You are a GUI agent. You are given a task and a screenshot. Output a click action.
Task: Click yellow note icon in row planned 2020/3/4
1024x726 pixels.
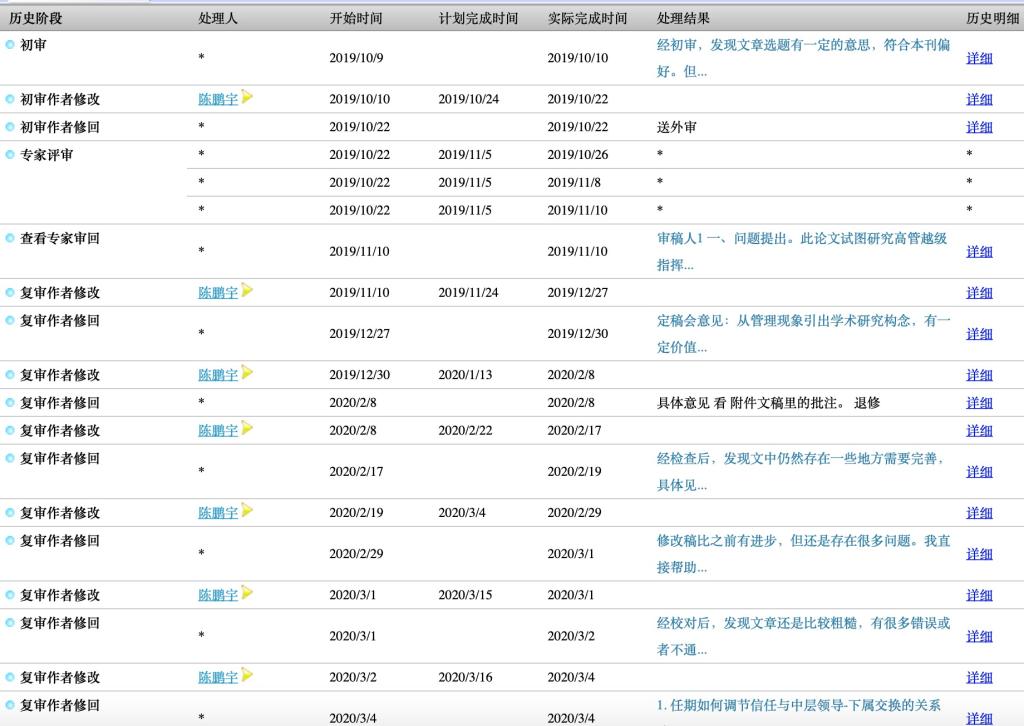[247, 511]
